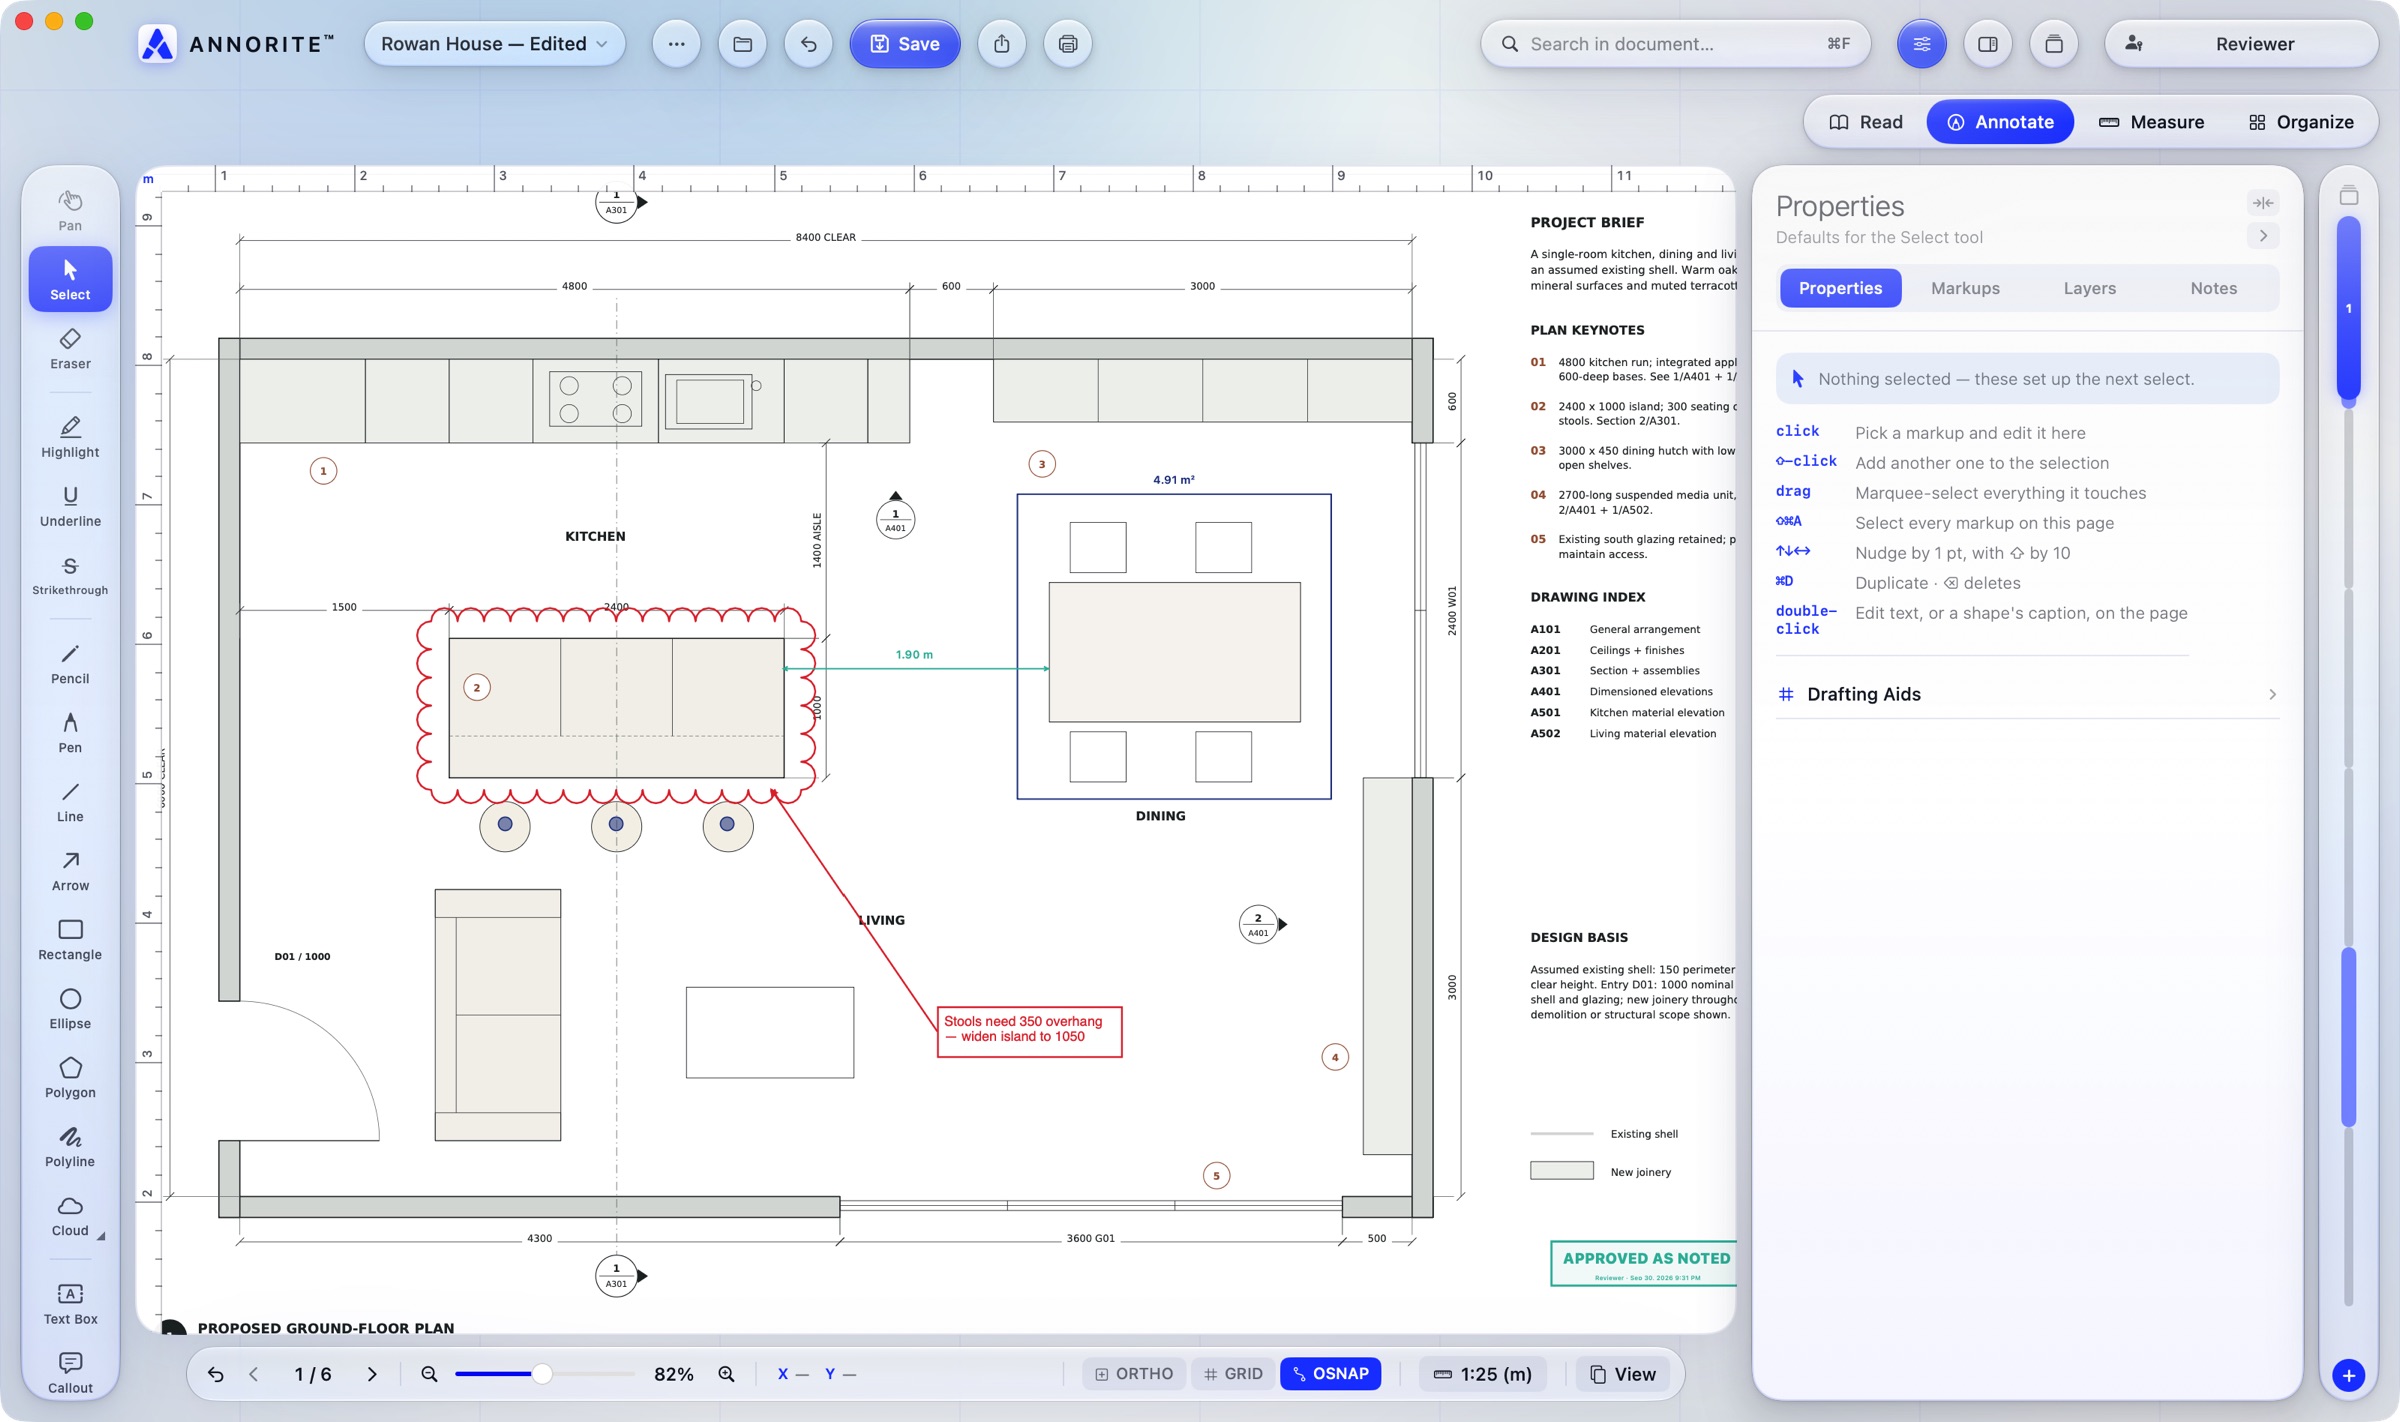Choose the Pen tool
Viewport: 2400px width, 1422px height.
pyautogui.click(x=70, y=732)
